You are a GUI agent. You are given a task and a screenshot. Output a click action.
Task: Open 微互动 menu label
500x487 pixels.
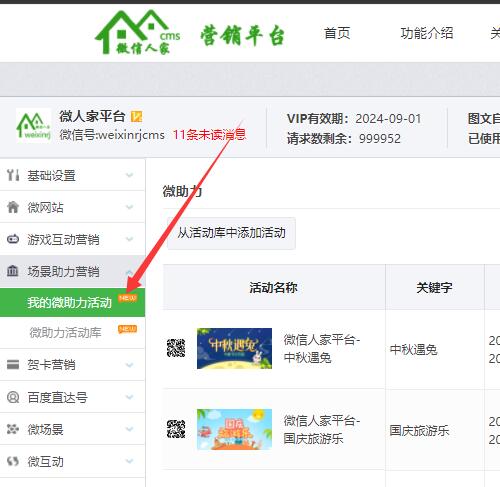(x=45, y=462)
